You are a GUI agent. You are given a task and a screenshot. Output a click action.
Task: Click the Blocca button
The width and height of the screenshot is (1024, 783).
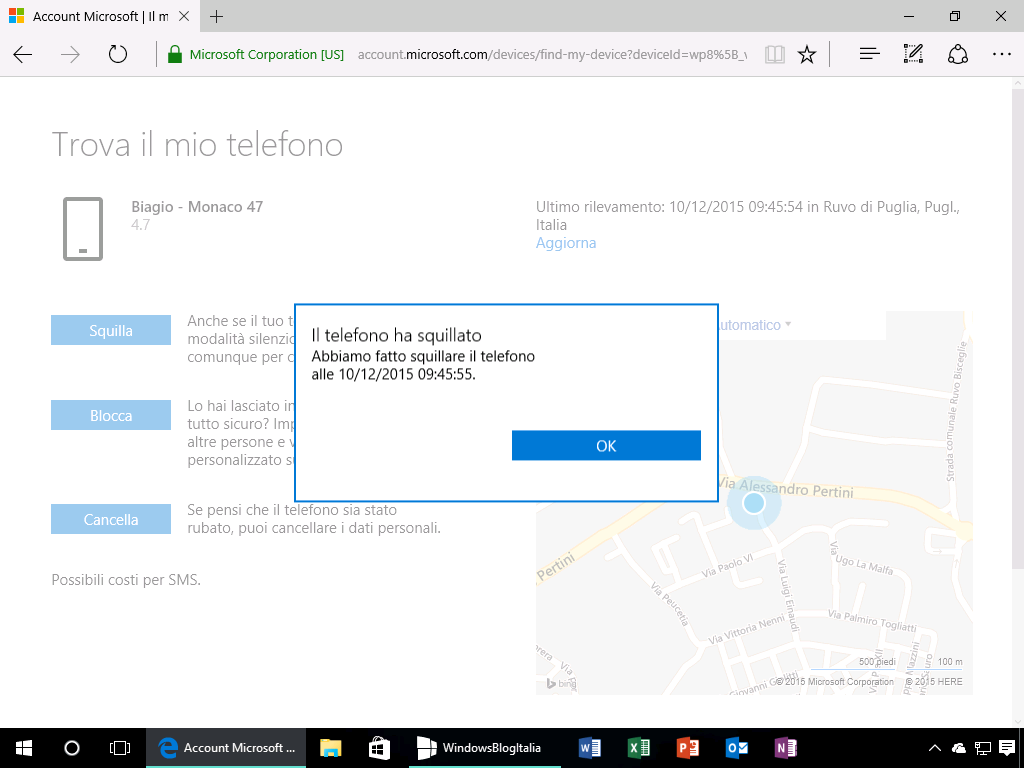(x=111, y=415)
